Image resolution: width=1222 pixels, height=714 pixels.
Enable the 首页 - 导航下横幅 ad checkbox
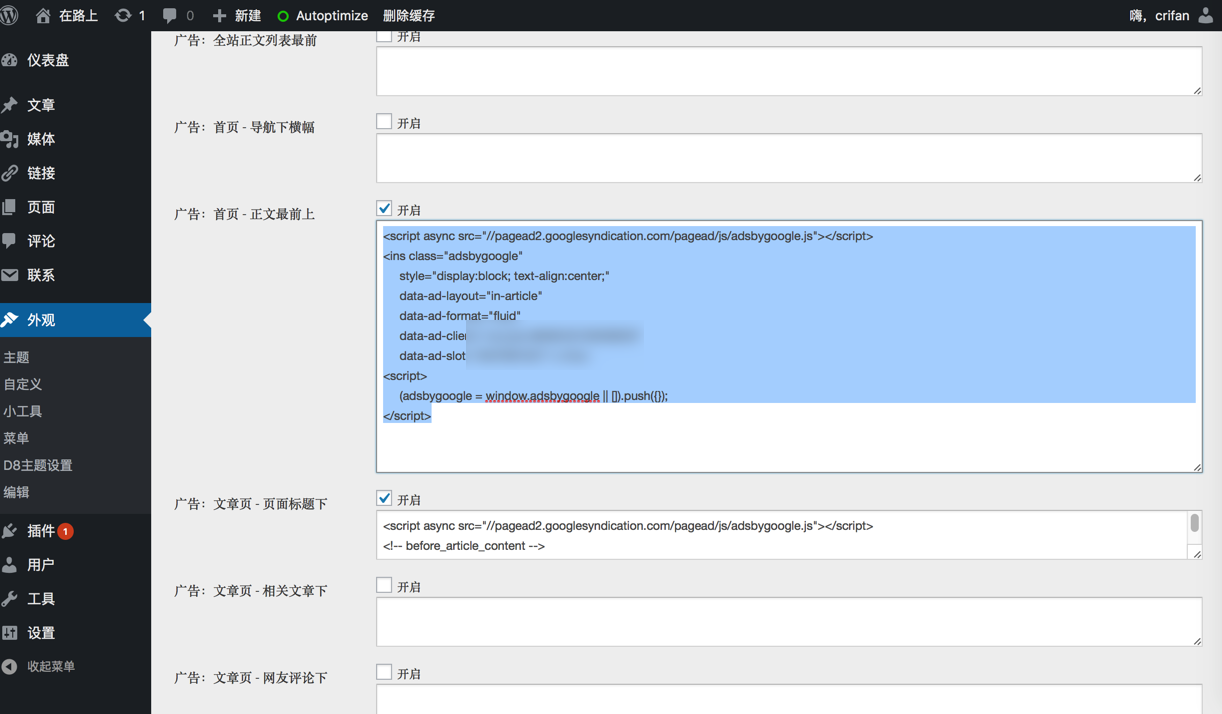coord(384,122)
